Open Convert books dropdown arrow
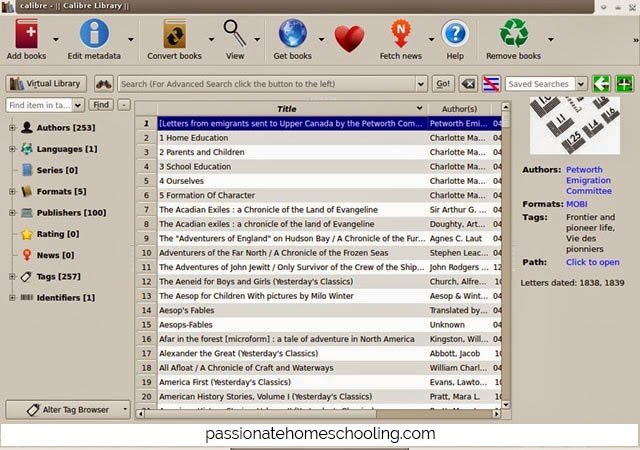This screenshot has width=640, height=450. tap(211, 40)
